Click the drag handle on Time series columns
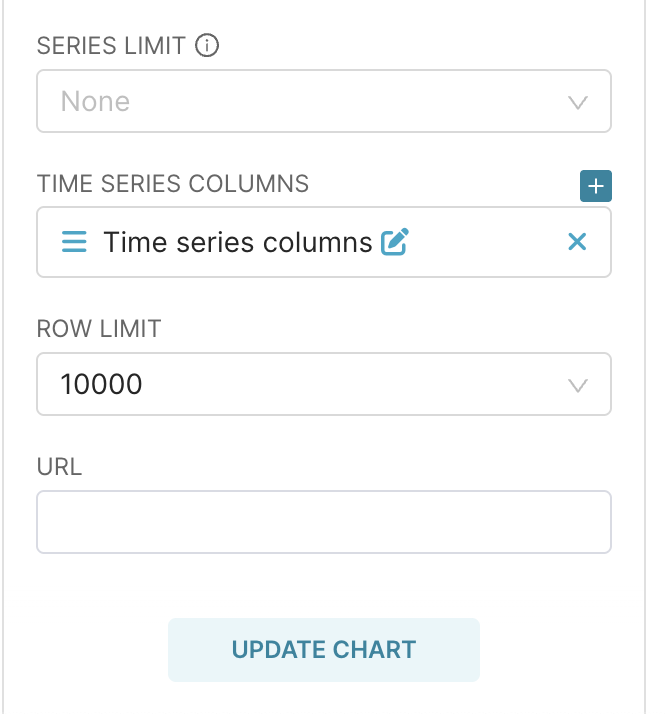Viewport: 666px width, 714px height. (74, 242)
